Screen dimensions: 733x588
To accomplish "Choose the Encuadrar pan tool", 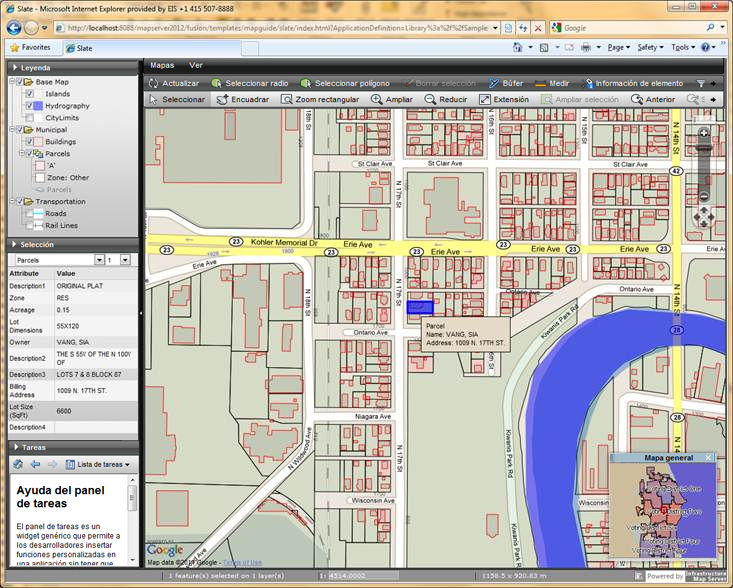I will 243,99.
